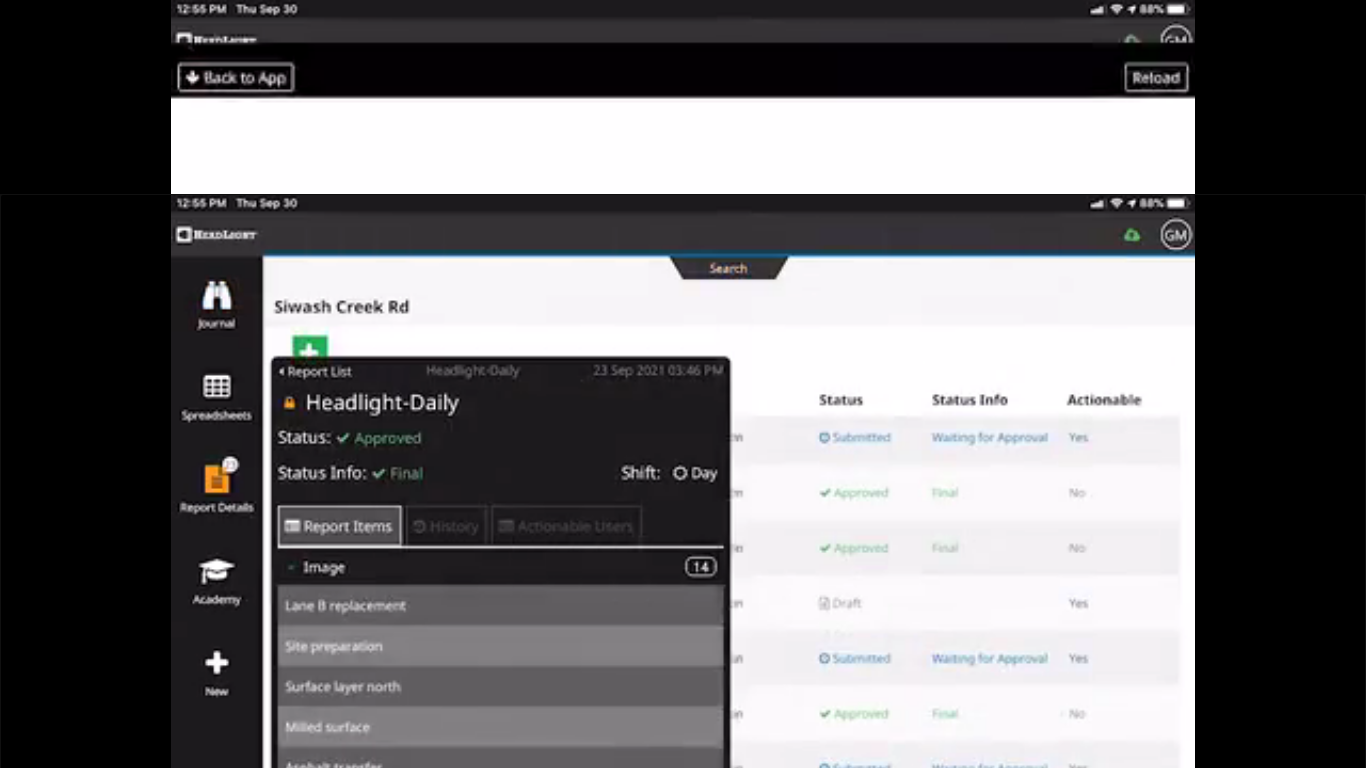Select the Day shift radio button

tap(680, 474)
